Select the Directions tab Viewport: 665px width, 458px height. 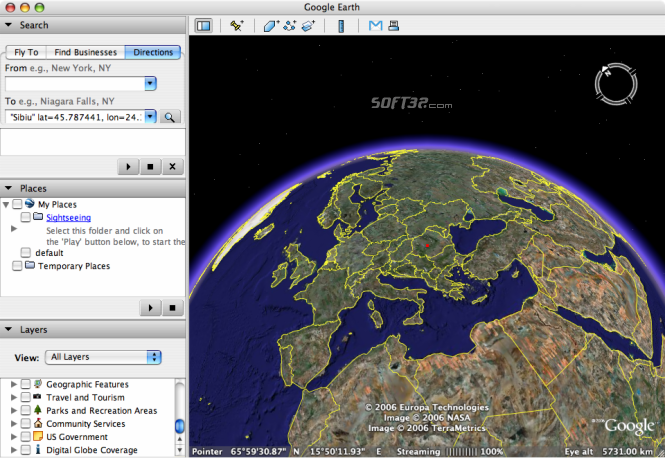pyautogui.click(x=153, y=52)
